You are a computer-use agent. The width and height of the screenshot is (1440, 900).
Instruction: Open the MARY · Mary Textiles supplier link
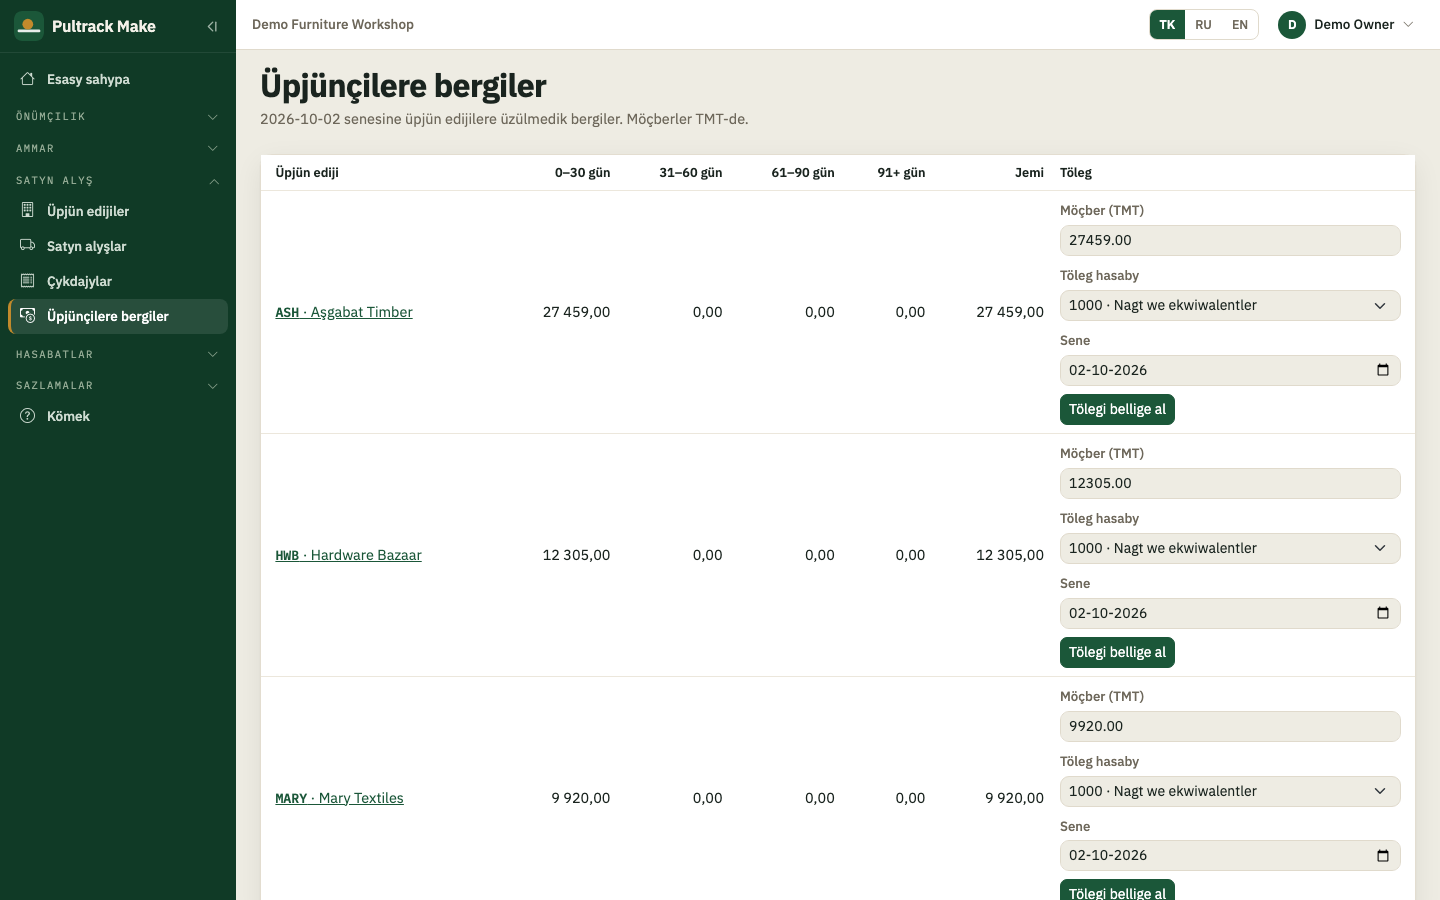(339, 798)
